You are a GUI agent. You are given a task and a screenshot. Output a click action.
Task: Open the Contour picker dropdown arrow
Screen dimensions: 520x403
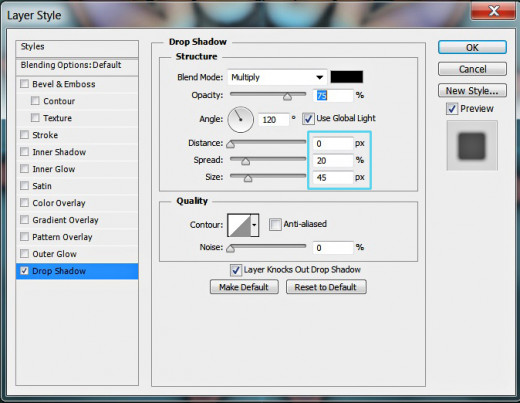click(254, 225)
